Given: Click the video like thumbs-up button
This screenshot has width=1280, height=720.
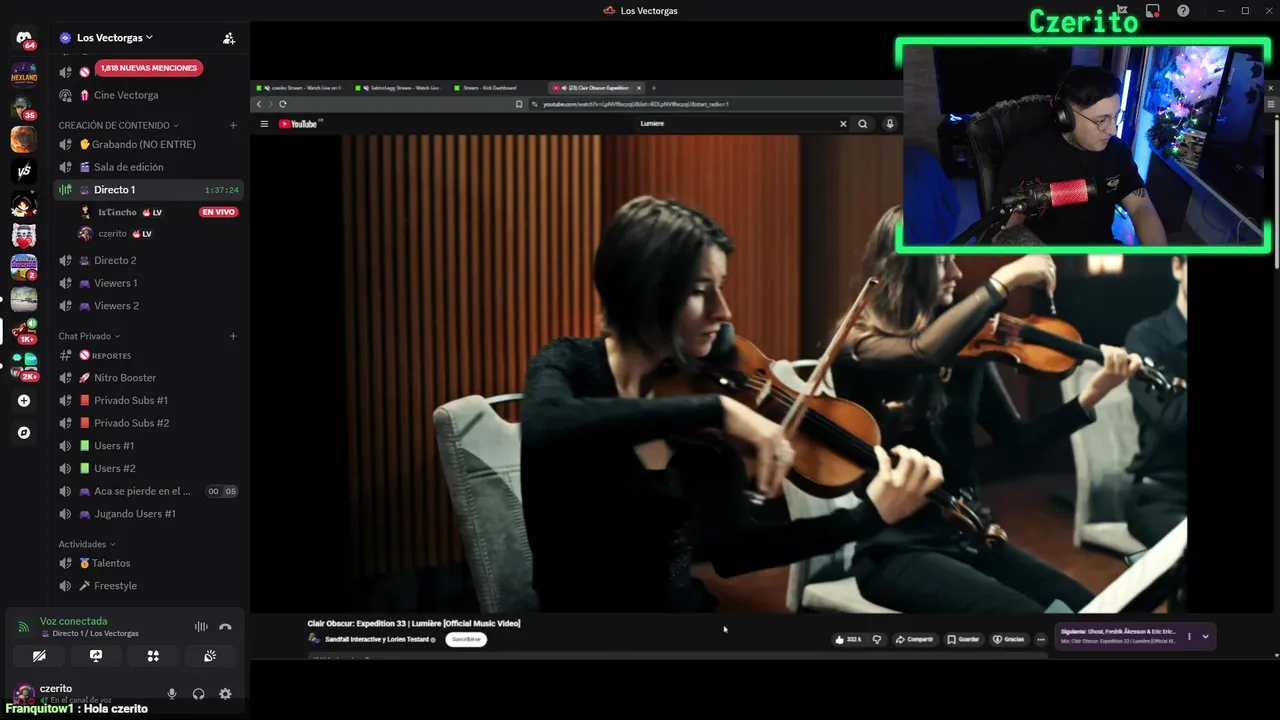Looking at the screenshot, I should click(x=848, y=639).
